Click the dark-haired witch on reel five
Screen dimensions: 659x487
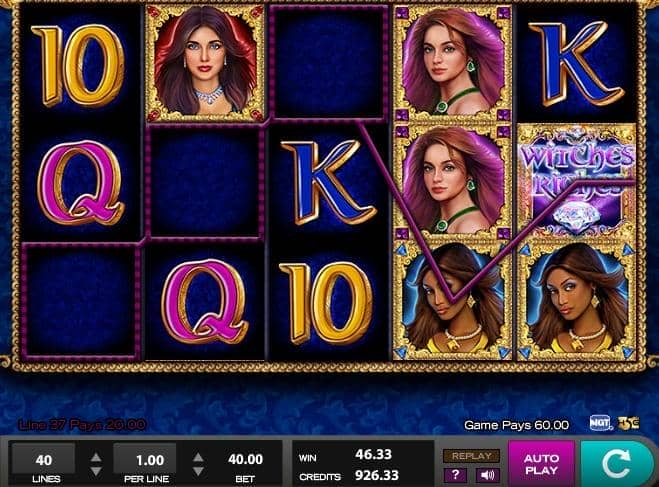tap(577, 302)
